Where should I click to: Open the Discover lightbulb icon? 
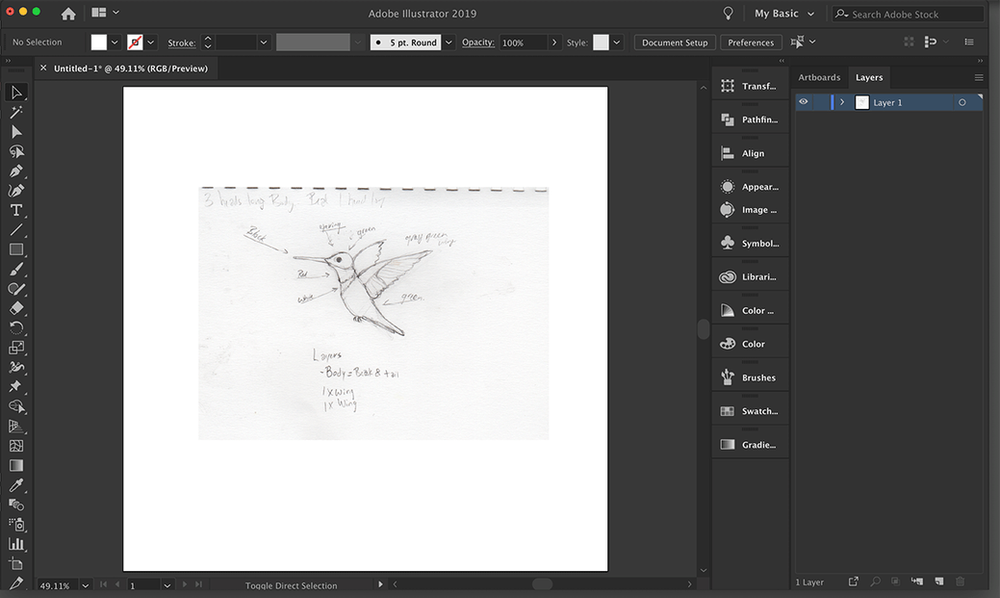728,13
